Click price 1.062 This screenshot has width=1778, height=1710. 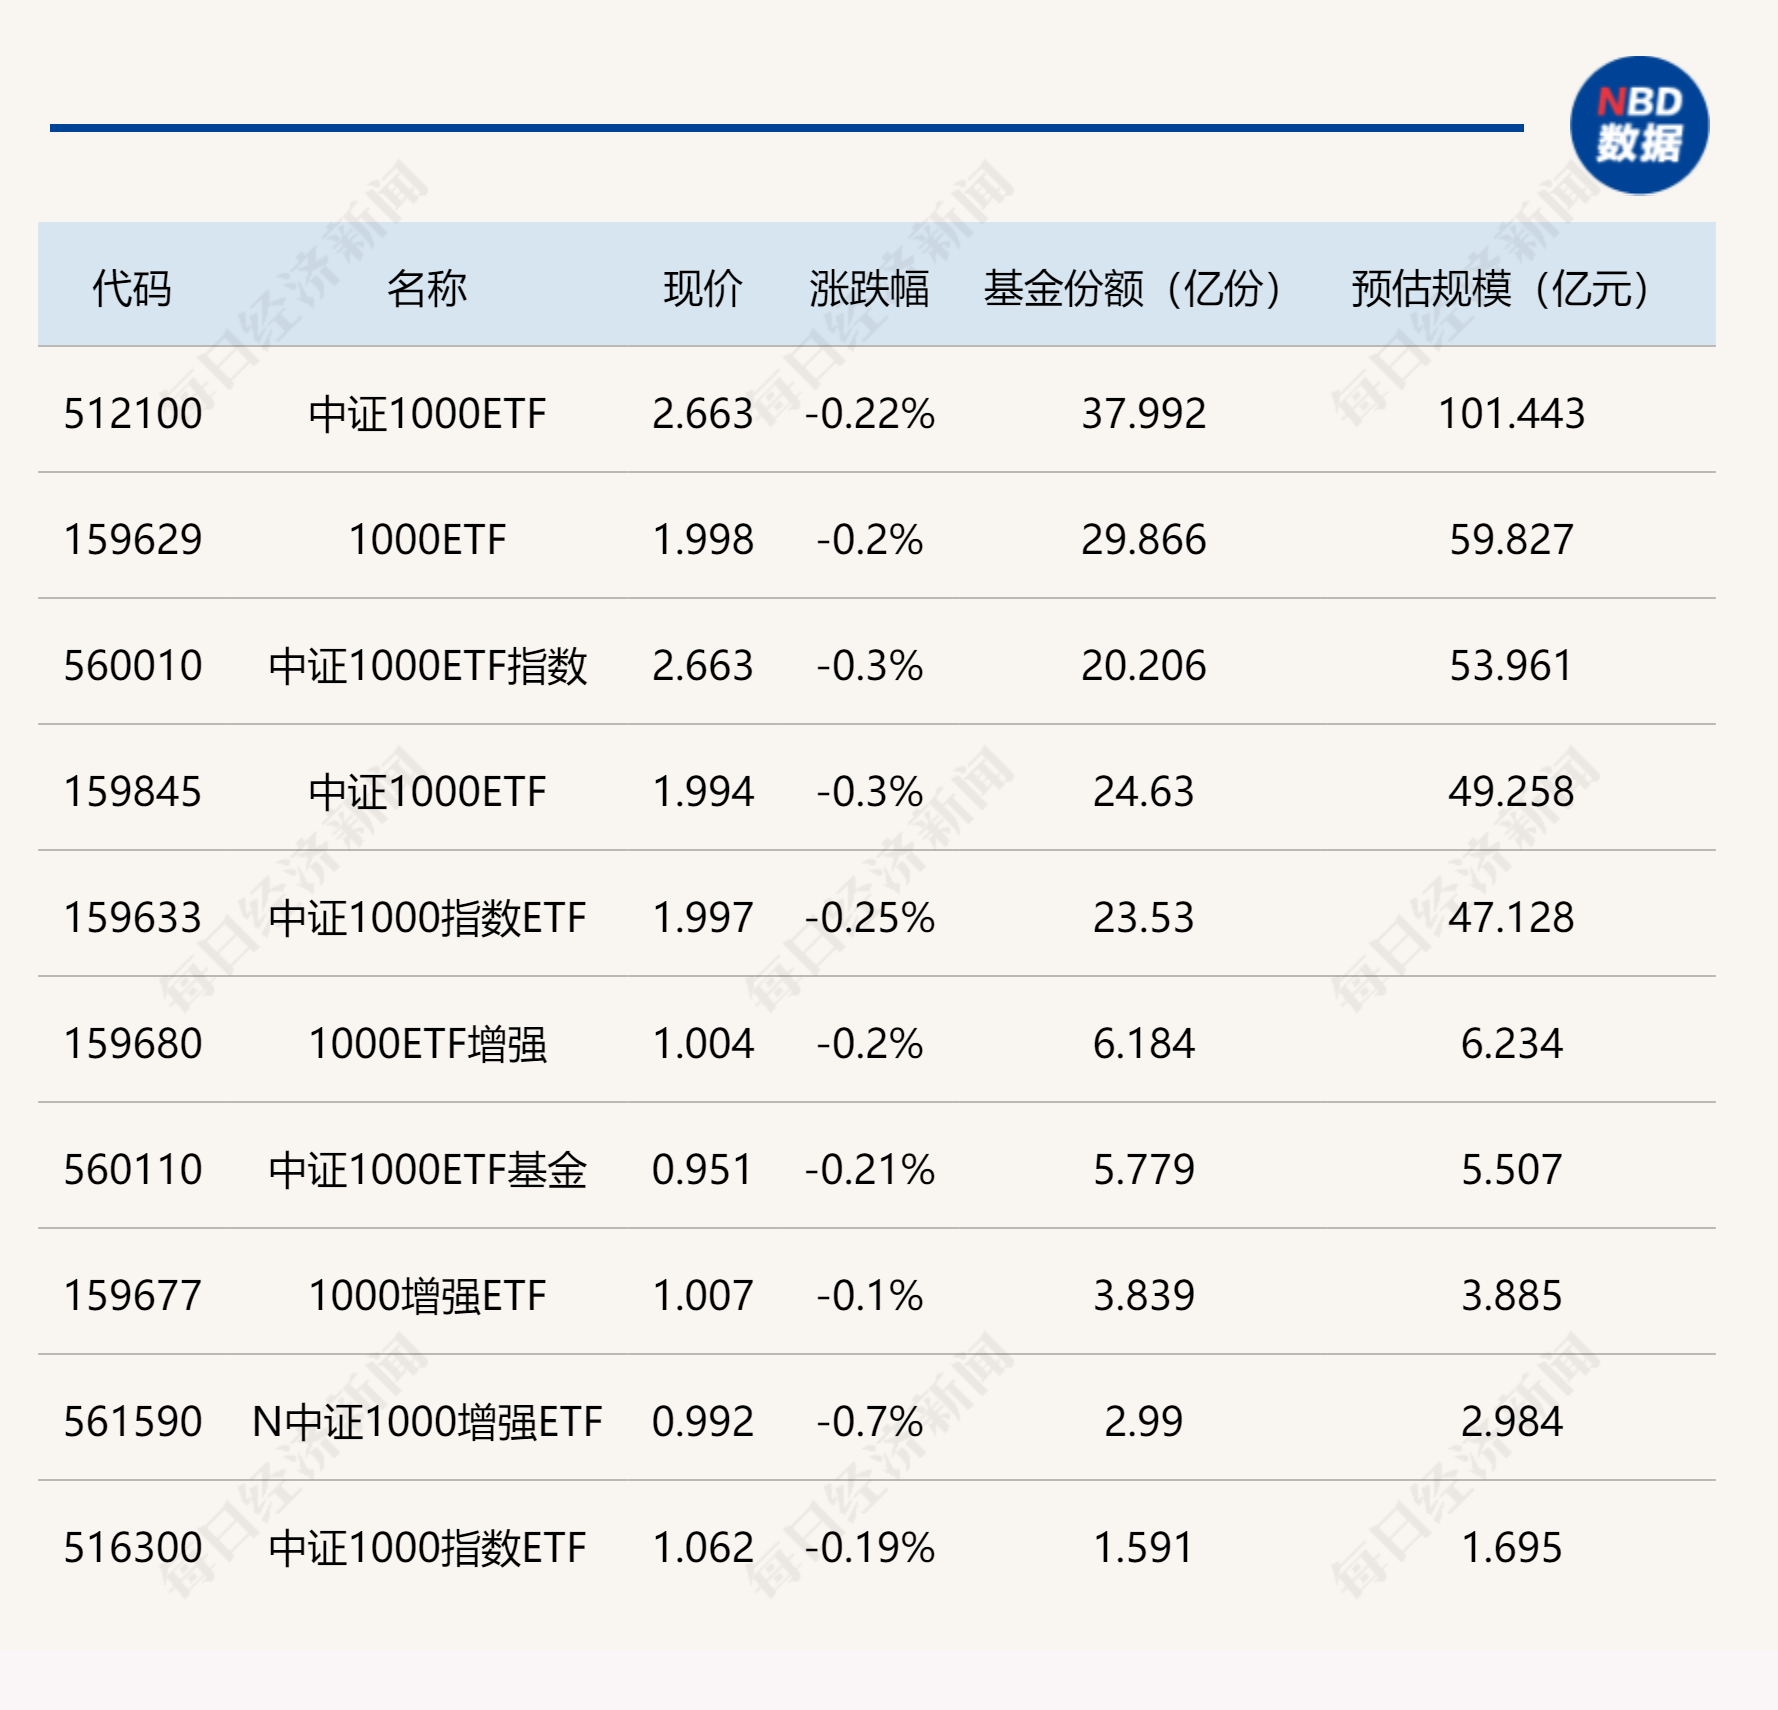click(703, 1548)
